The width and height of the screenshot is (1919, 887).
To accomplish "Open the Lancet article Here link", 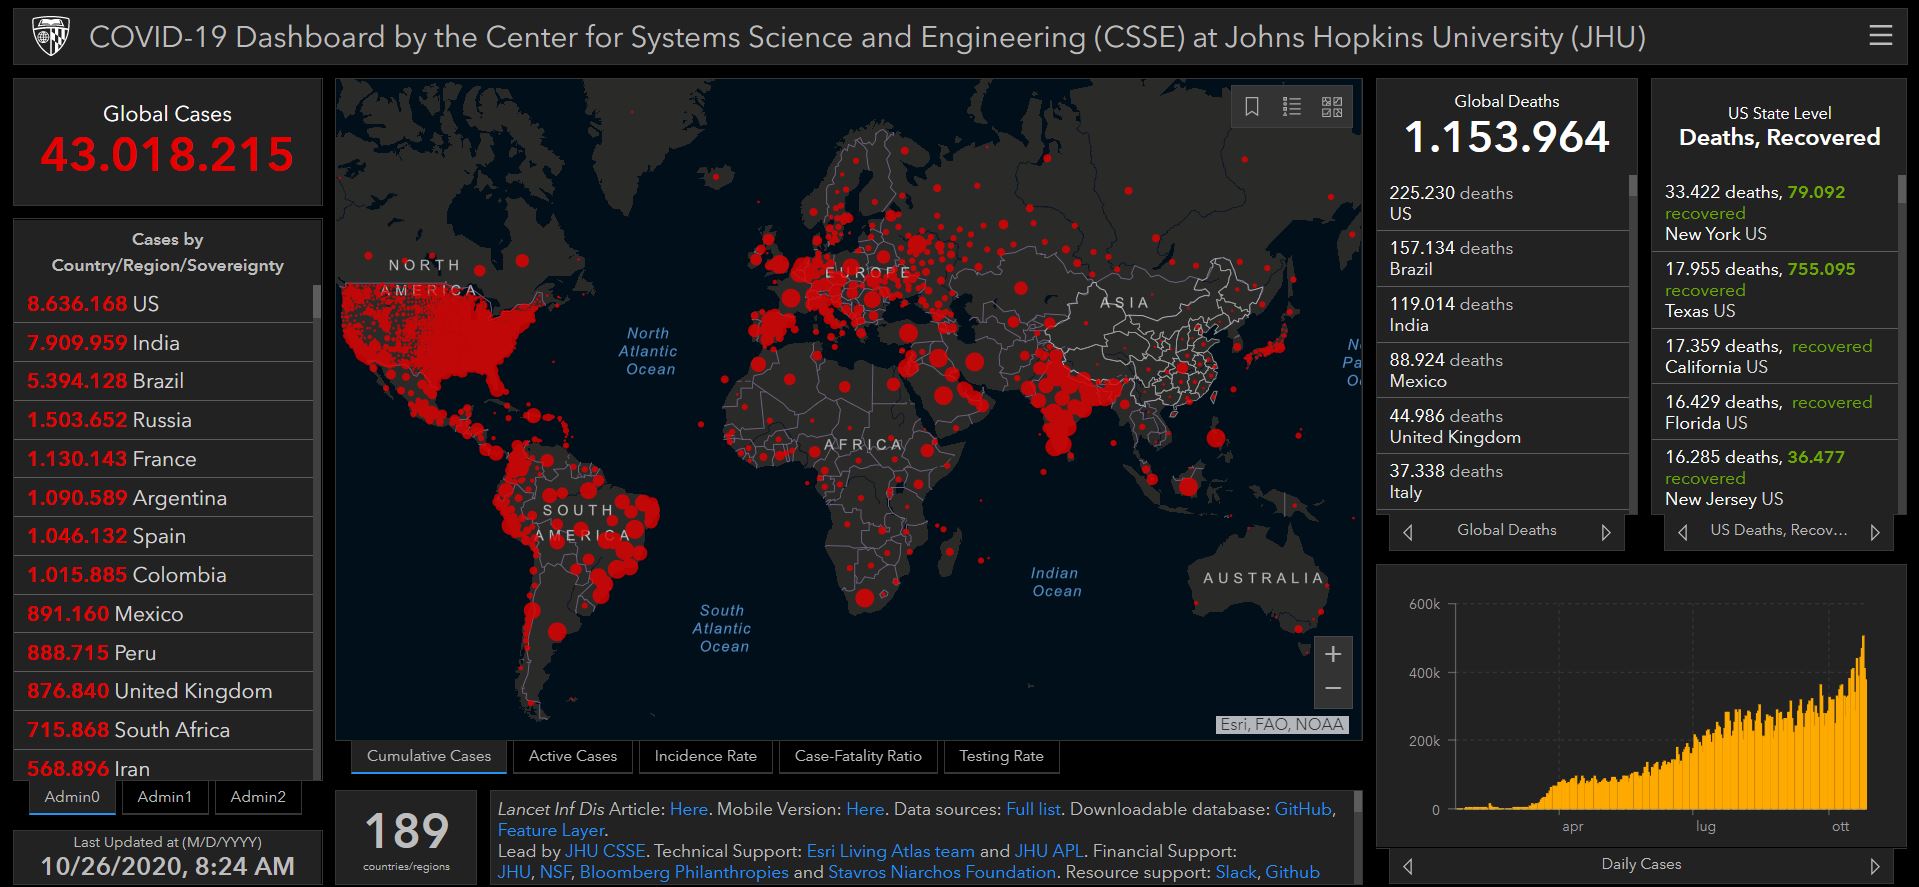I will coord(688,809).
